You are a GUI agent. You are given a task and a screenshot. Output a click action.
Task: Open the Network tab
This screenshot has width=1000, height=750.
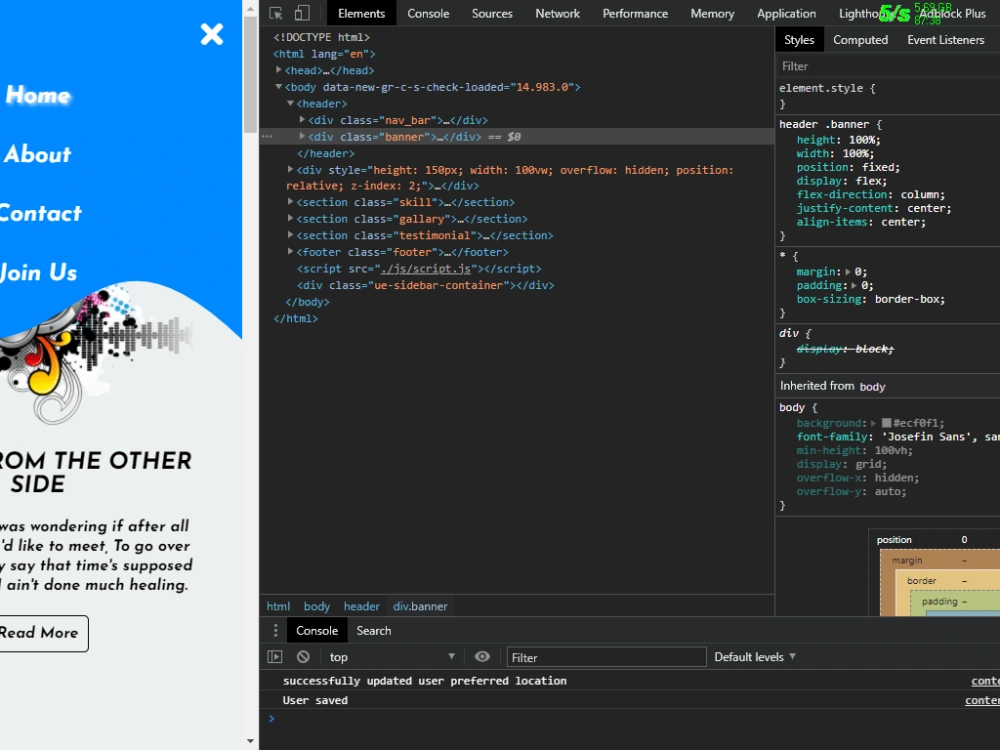(557, 13)
